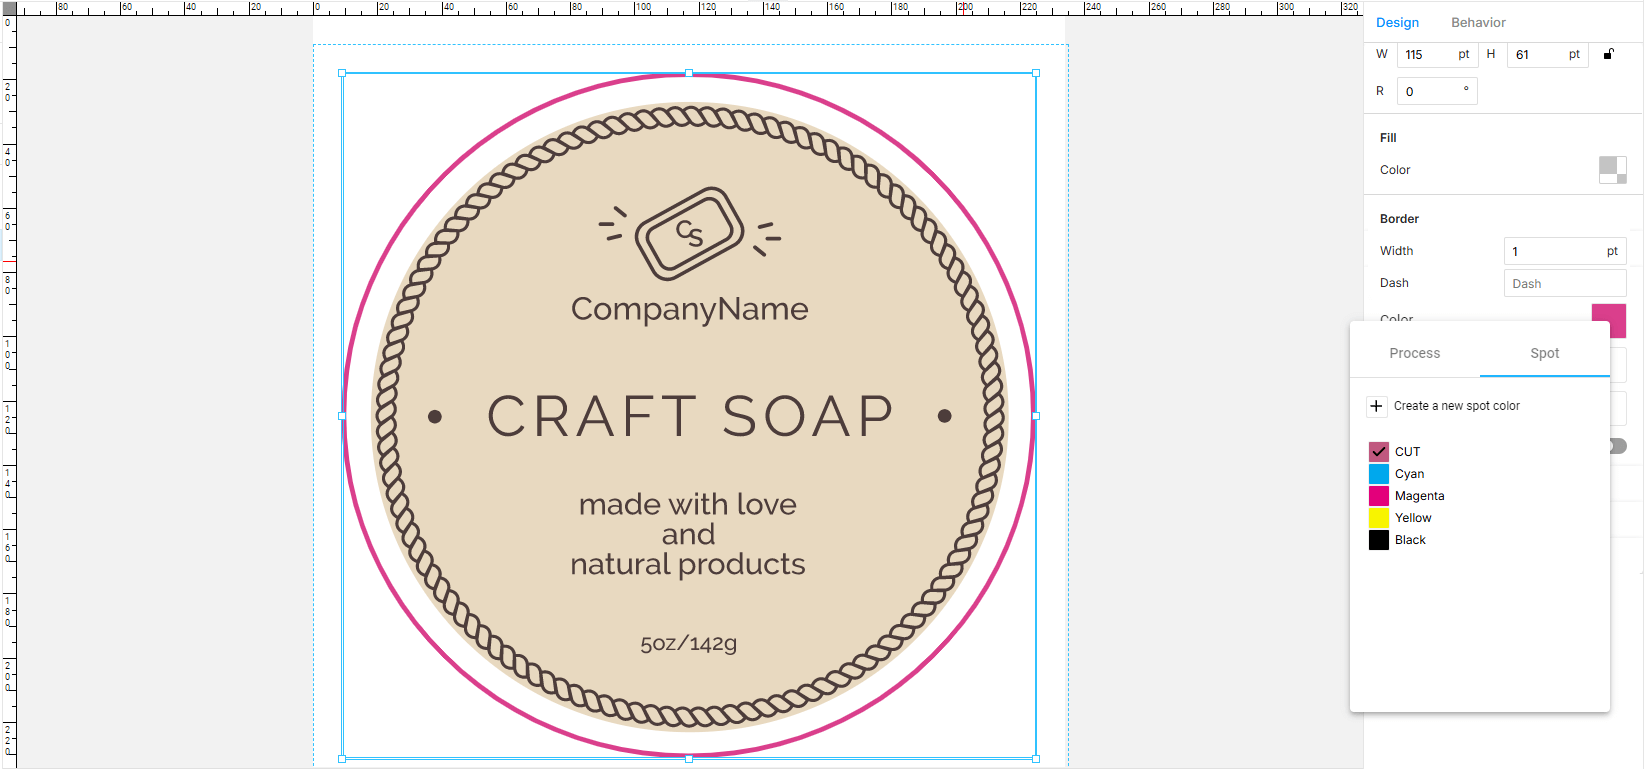The height and width of the screenshot is (769, 1645).
Task: Apply the Black spot color
Action: [x=1379, y=540]
